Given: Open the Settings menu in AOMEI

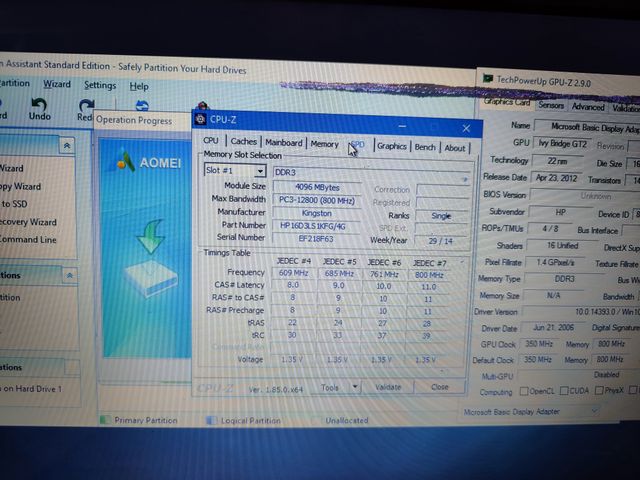Looking at the screenshot, I should pyautogui.click(x=100, y=85).
